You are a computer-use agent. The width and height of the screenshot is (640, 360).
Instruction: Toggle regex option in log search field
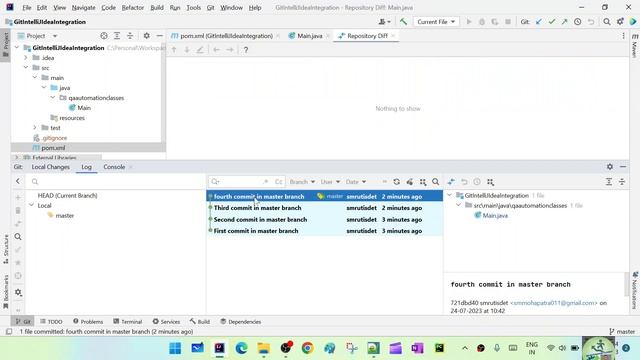[266, 182]
